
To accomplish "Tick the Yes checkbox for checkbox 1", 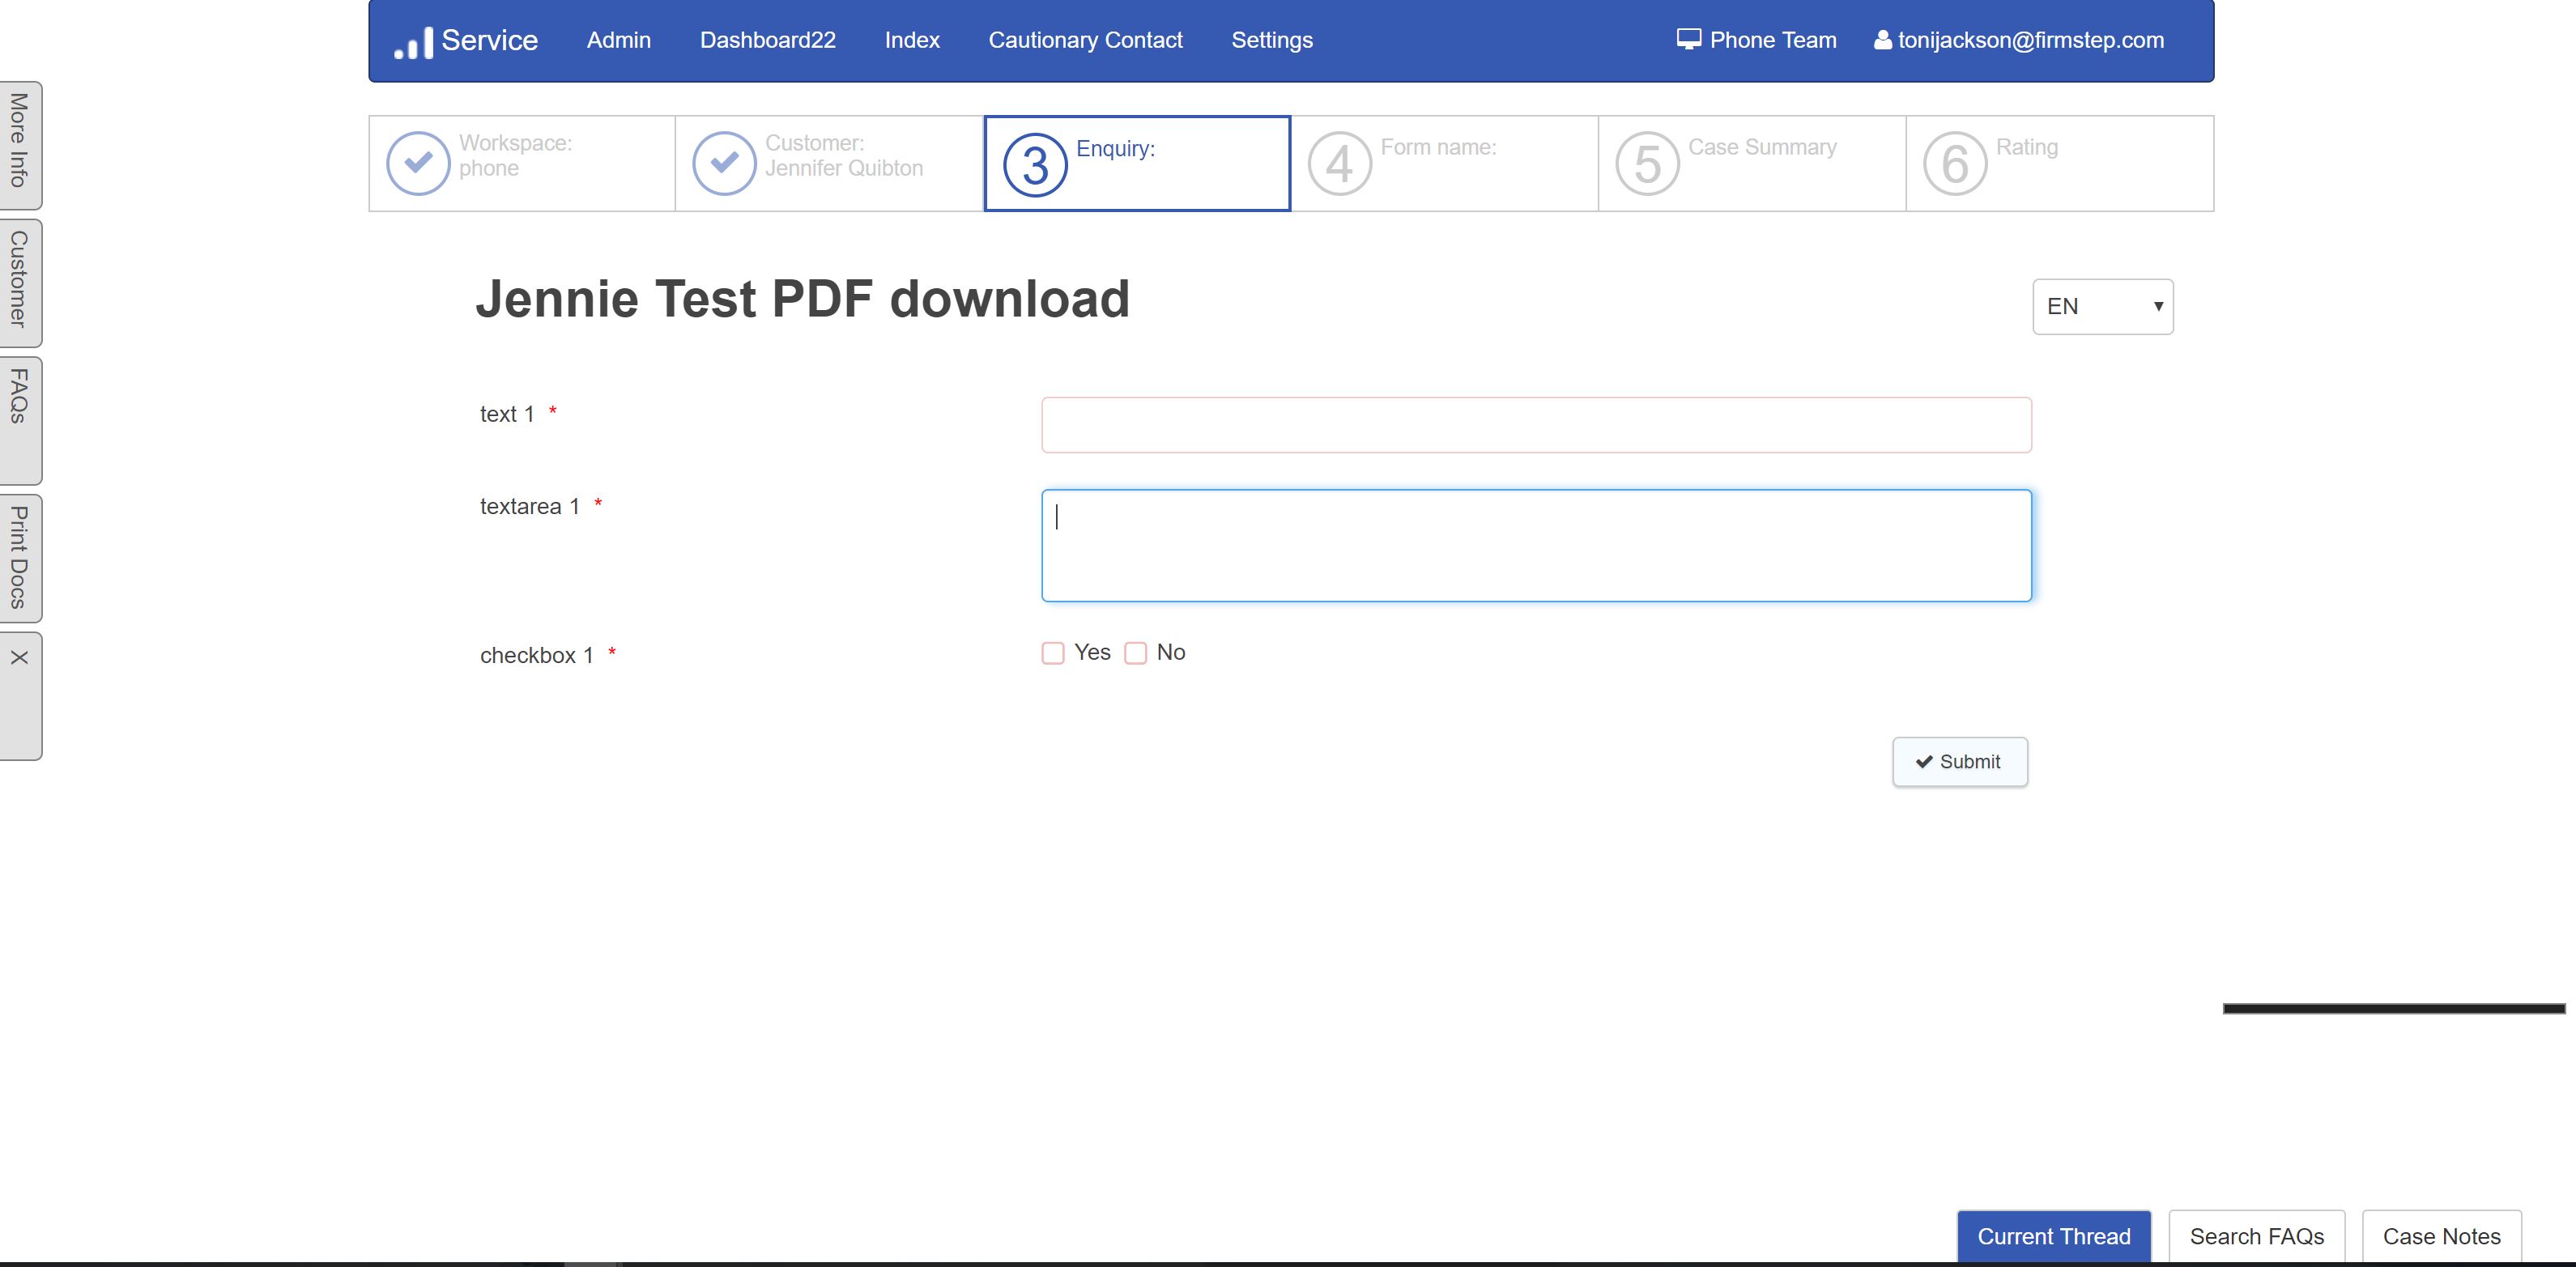I will tap(1053, 653).
